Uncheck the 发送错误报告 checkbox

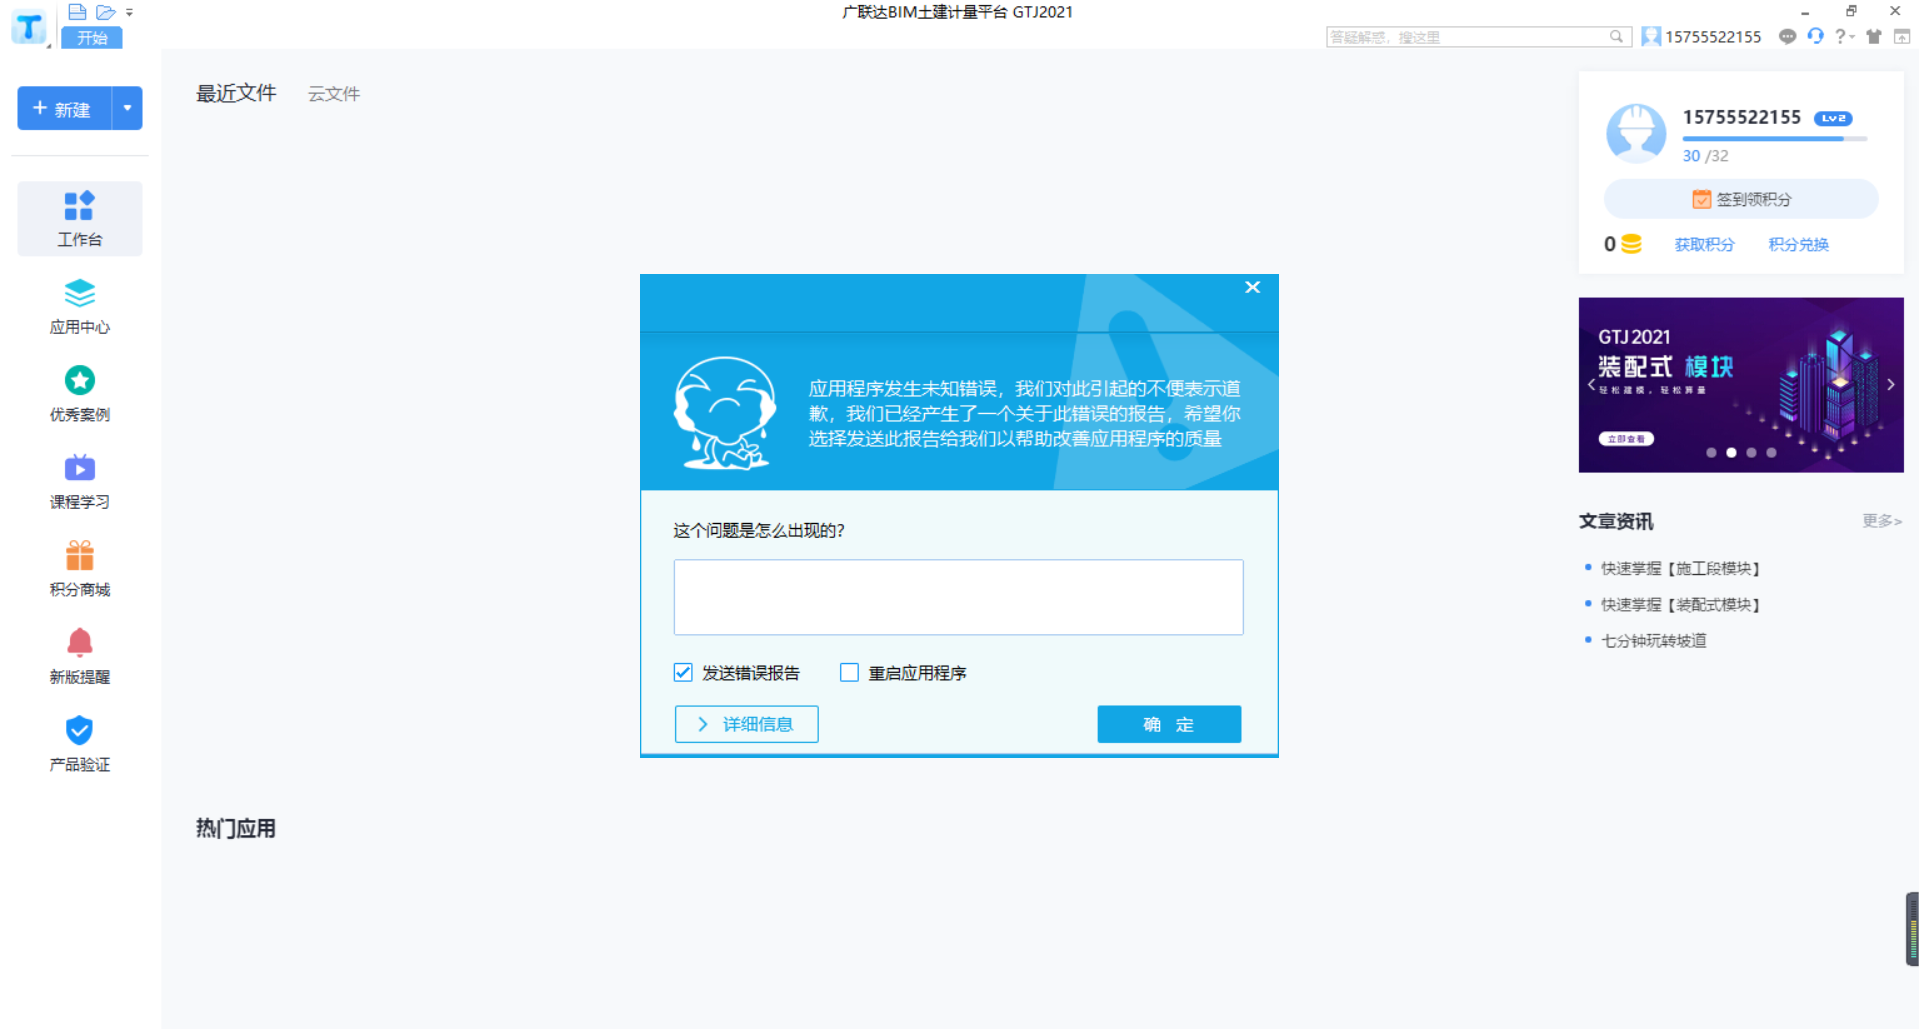click(x=683, y=672)
